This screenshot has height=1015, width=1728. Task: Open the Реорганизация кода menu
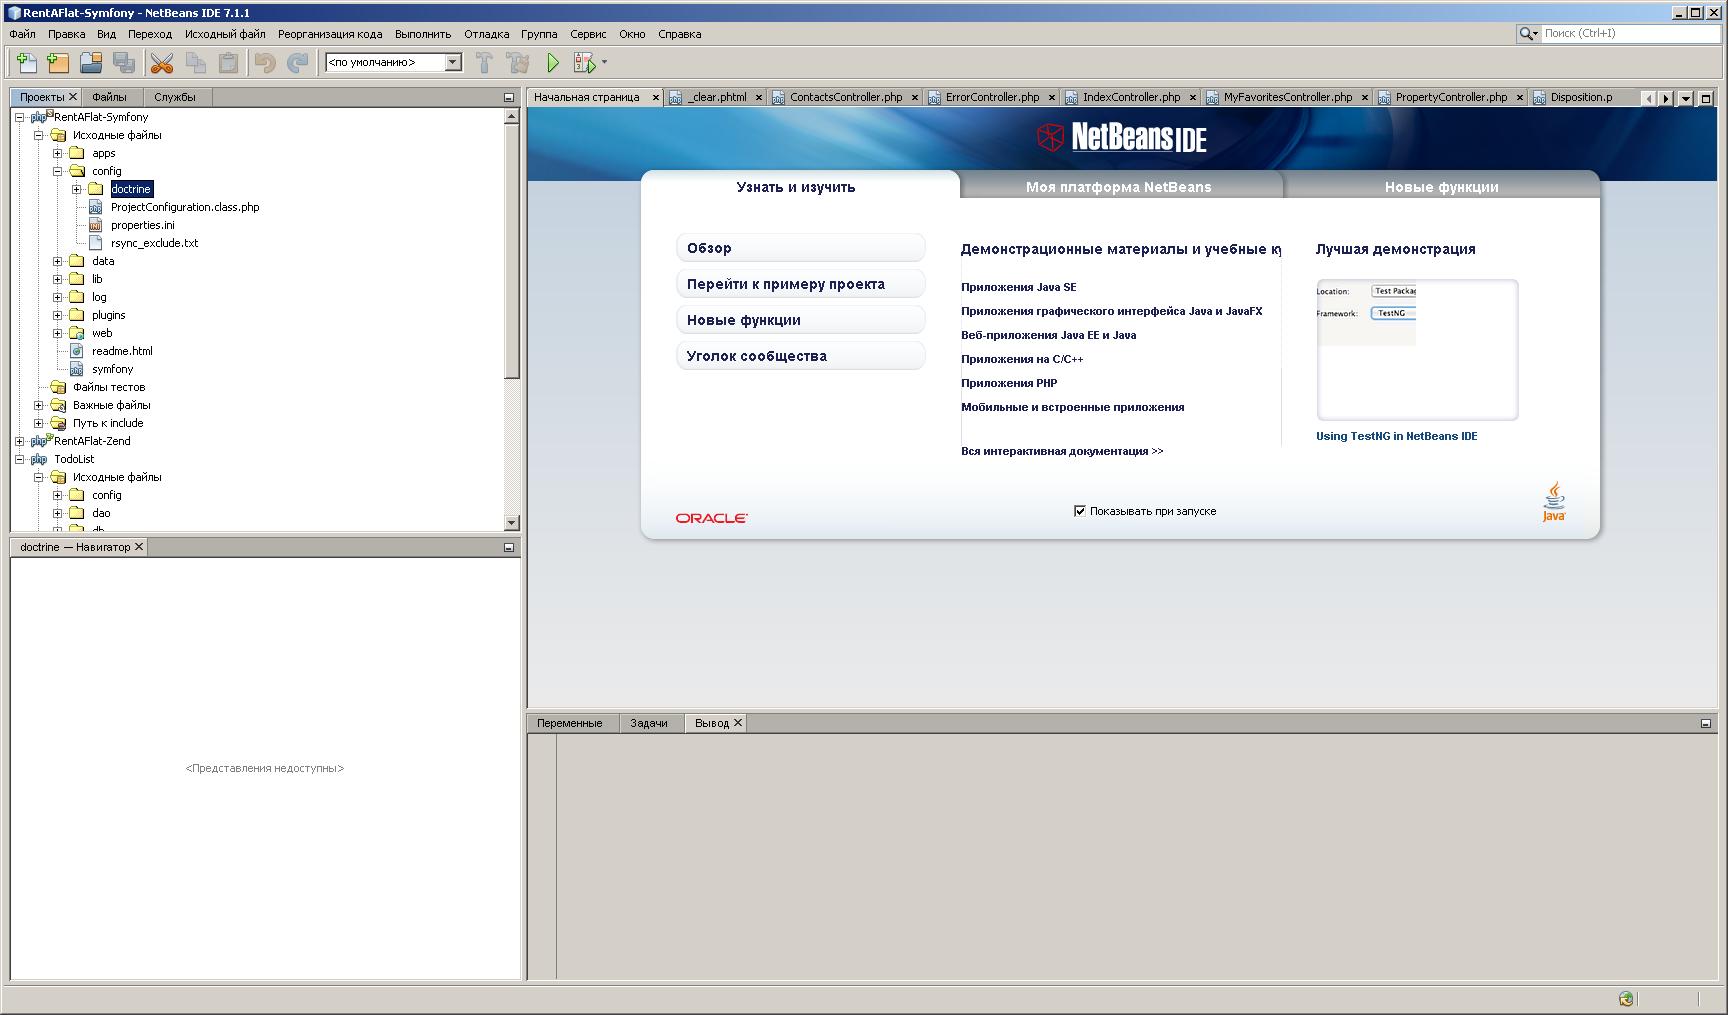point(330,34)
